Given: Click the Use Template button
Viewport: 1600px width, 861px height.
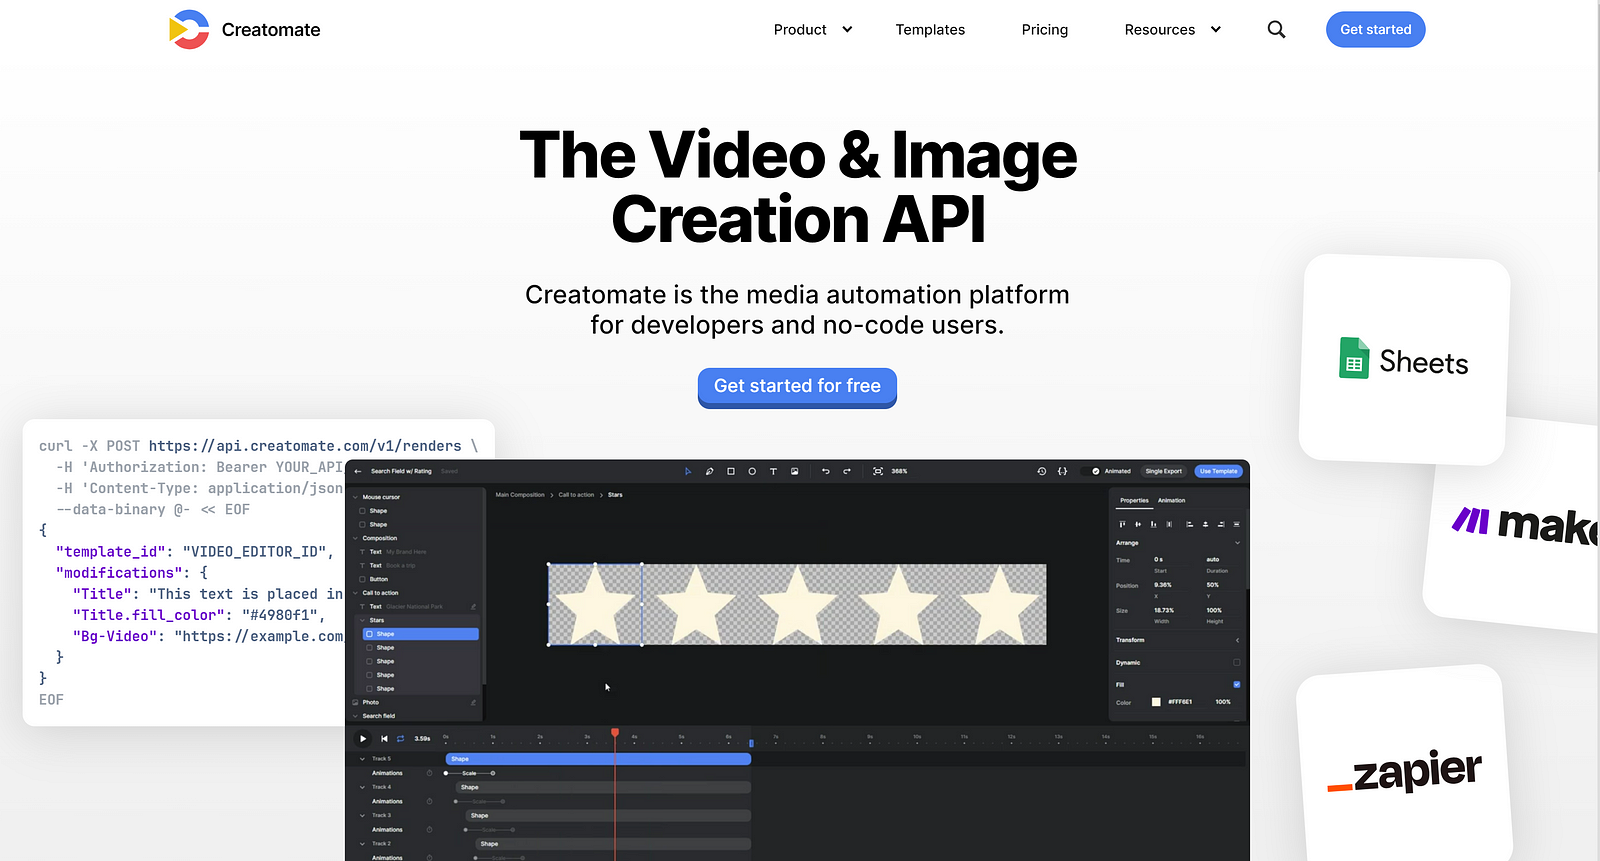Looking at the screenshot, I should click(1219, 471).
